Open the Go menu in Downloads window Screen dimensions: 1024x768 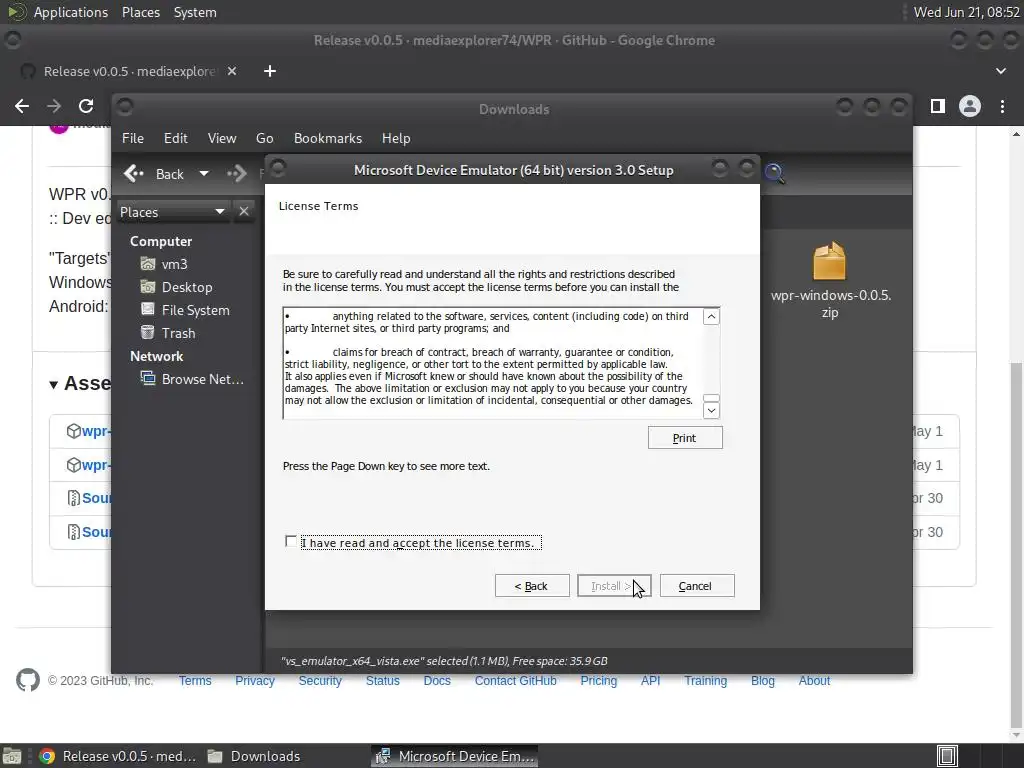(264, 138)
